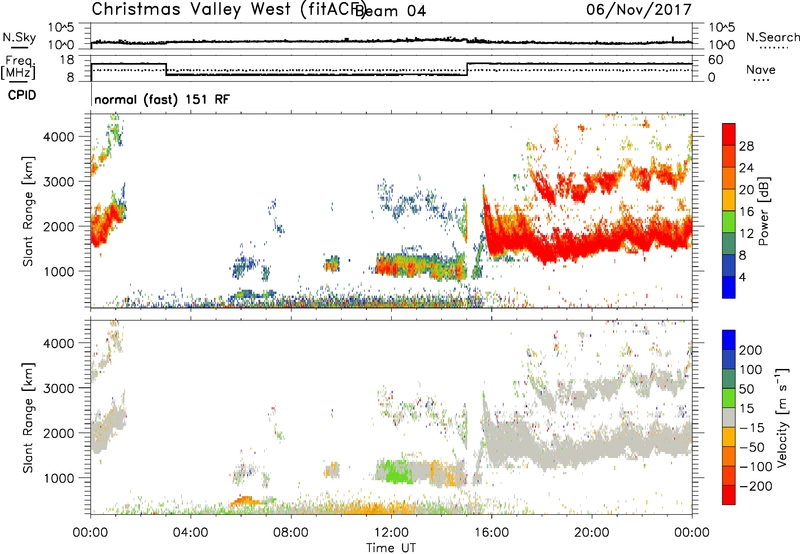This screenshot has height=554, width=800.
Task: Click the '08:00' time axis tick label
Action: point(291,533)
